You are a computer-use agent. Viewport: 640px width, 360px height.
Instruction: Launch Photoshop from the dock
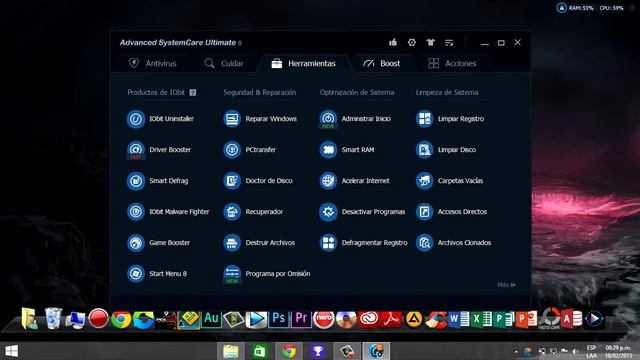[279, 319]
